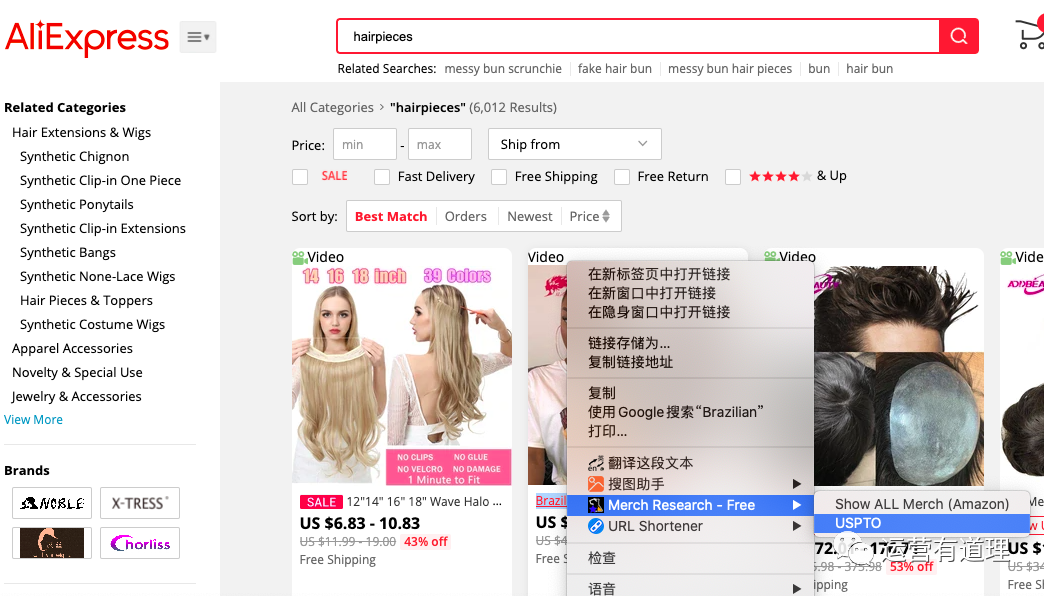Open the shopping cart icon

click(x=1029, y=34)
